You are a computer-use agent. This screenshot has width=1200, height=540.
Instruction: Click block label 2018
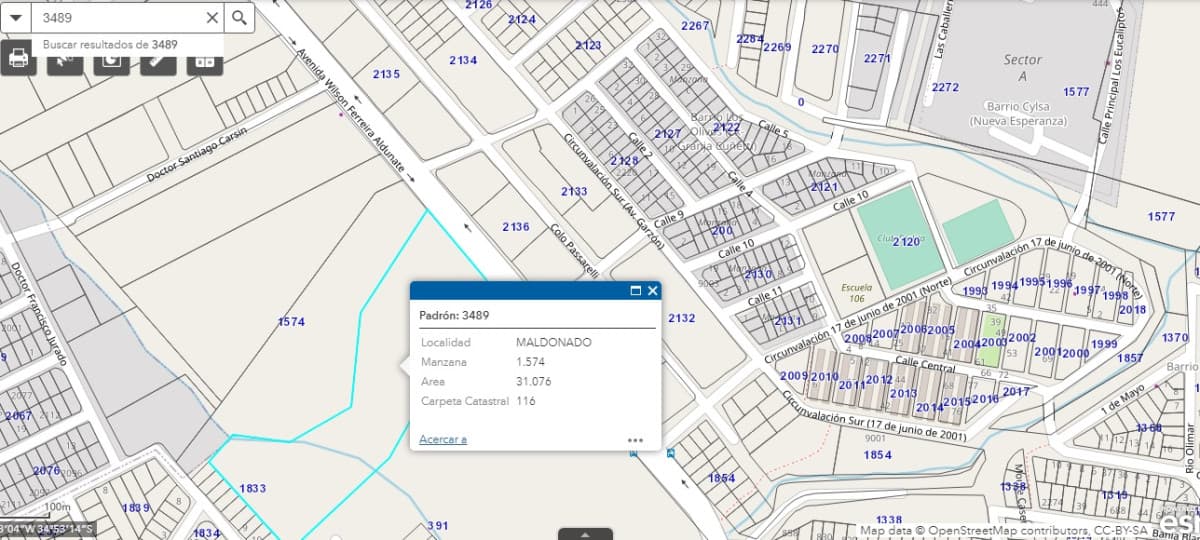coord(1132,310)
